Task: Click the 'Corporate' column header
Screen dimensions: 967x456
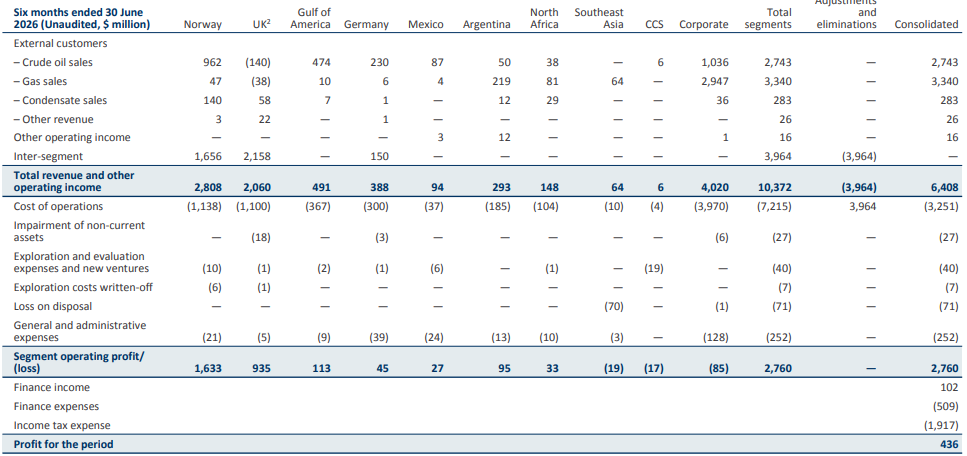Action: click(704, 25)
